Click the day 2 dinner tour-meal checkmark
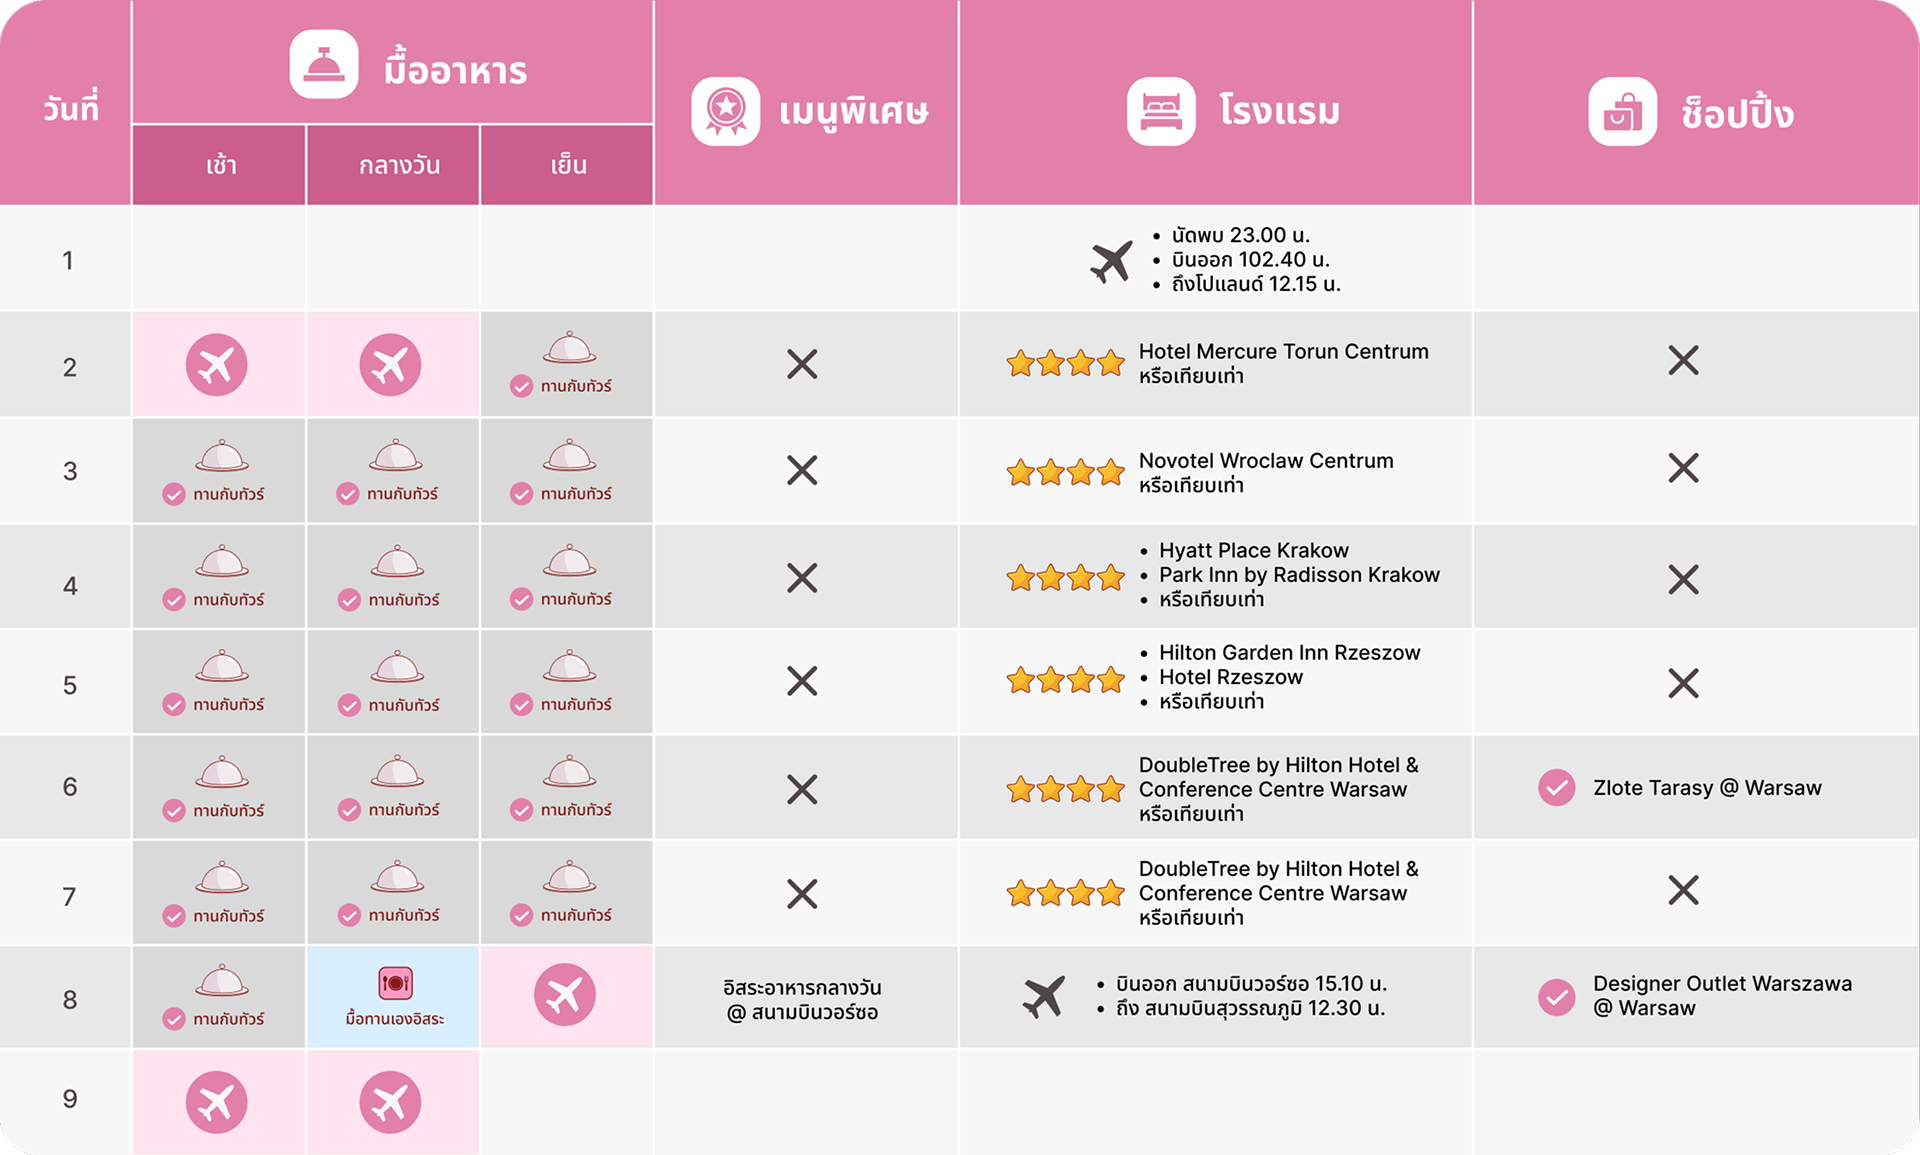 521,386
